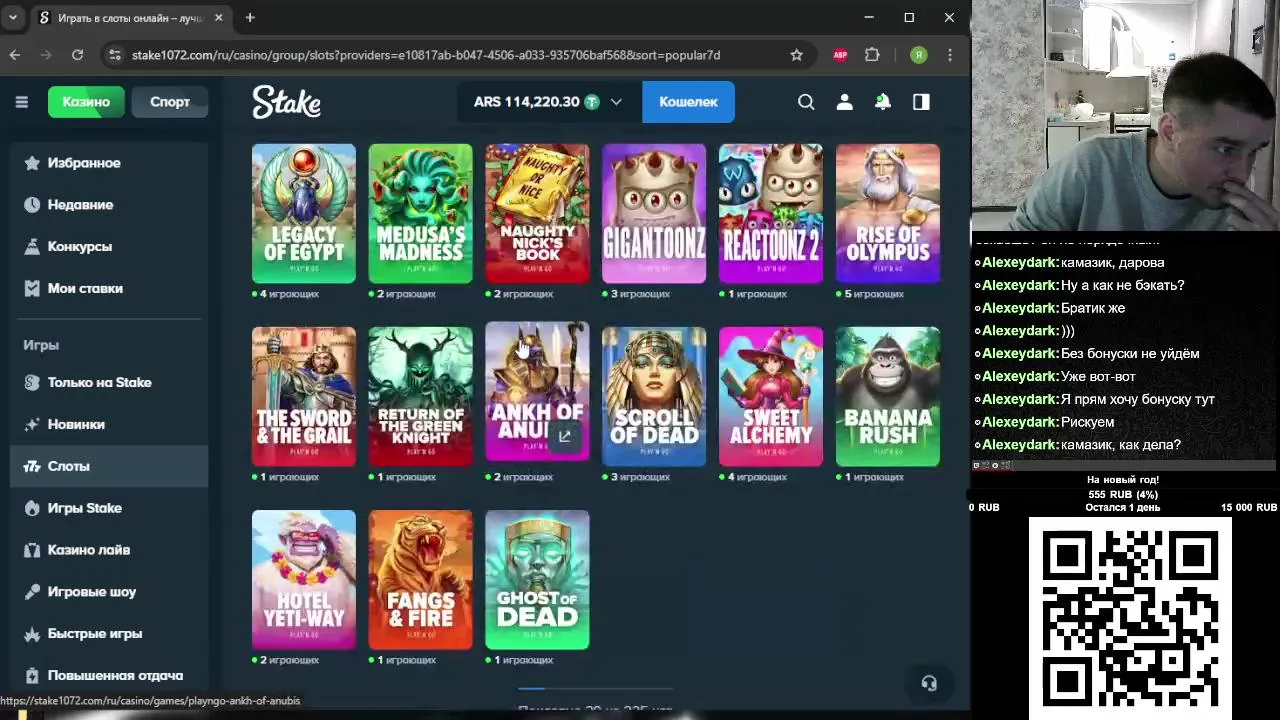Open Naughty Nick's Book slot
This screenshot has height=720, width=1280.
[537, 213]
